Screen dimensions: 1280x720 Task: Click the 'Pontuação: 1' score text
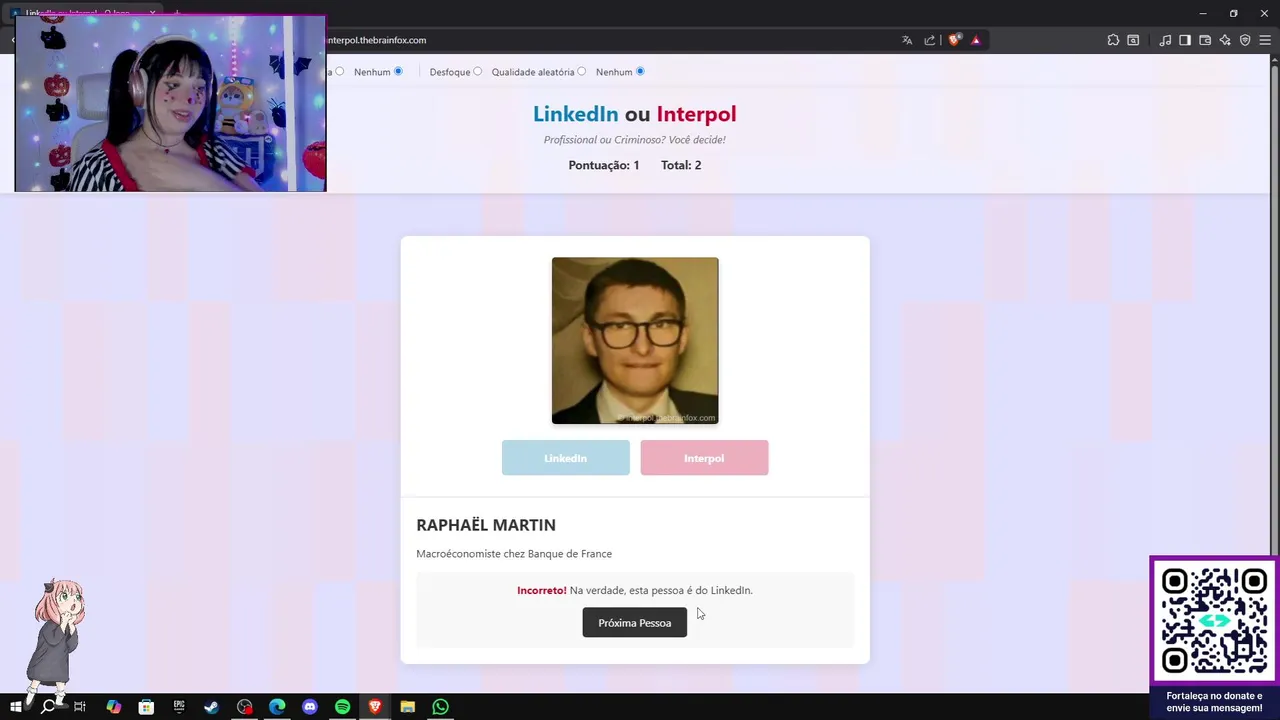604,165
